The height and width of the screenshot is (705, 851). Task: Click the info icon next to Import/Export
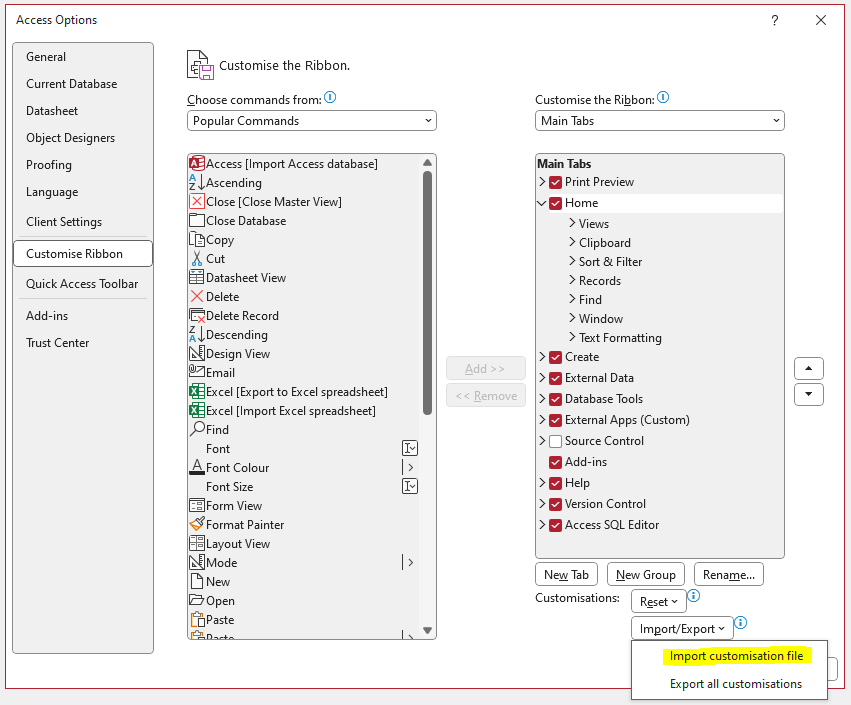740,623
